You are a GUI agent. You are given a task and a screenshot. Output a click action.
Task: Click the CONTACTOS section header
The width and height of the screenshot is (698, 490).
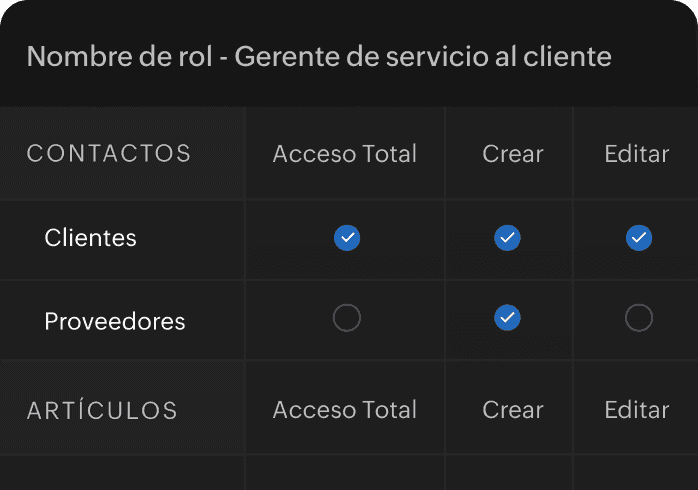coord(109,154)
